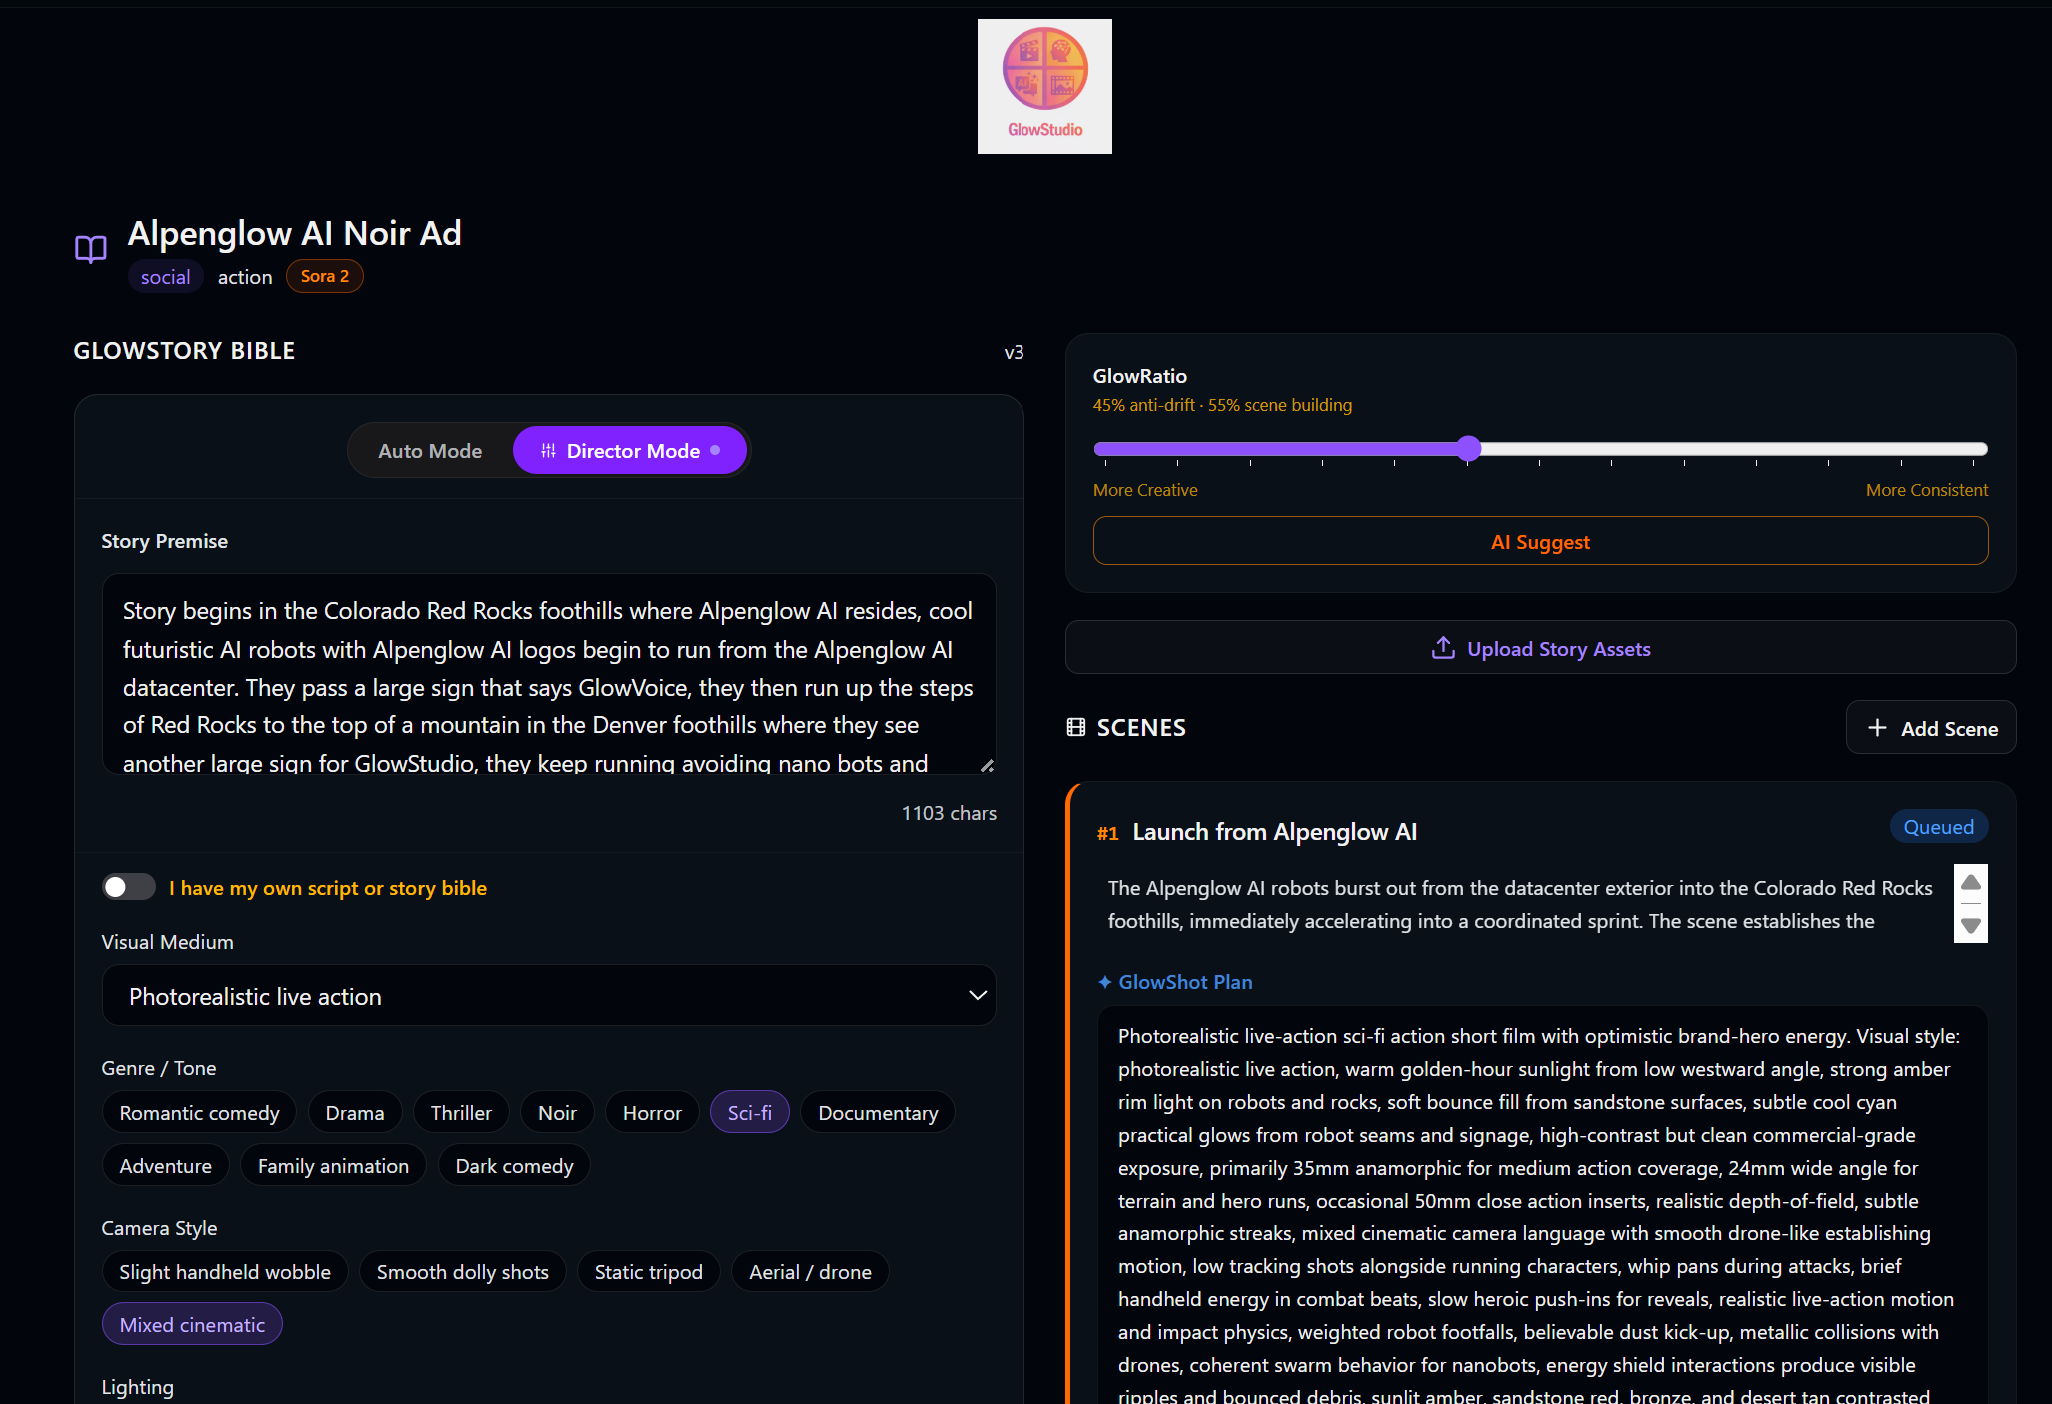Click the sliders icon in Director Mode
The width and height of the screenshot is (2052, 1404).
coord(548,451)
